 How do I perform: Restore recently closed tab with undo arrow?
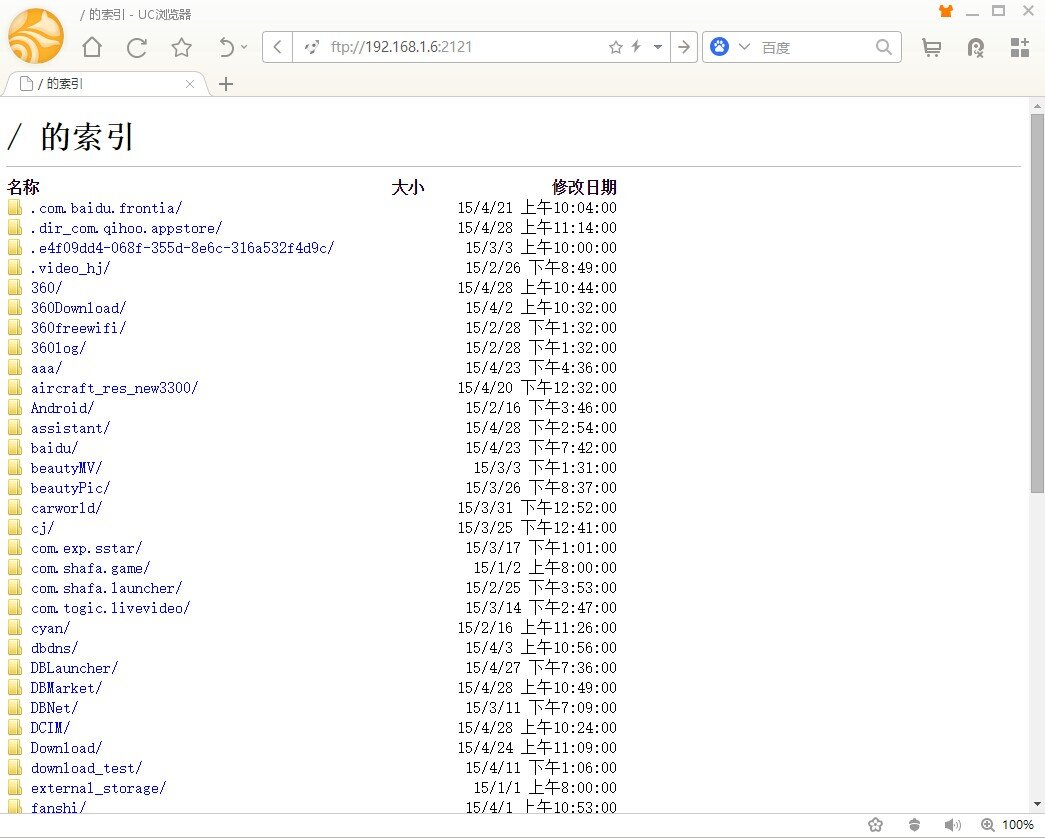[x=227, y=47]
